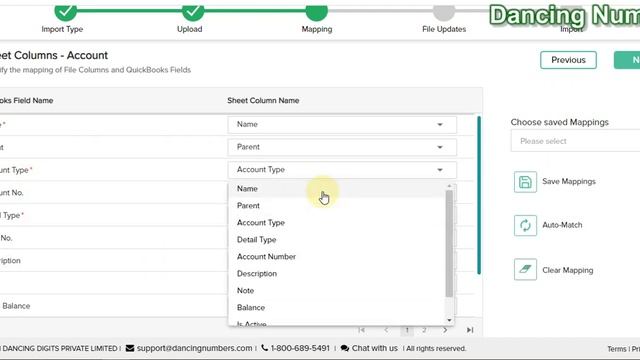This screenshot has width=640, height=360.
Task: Click the Previous button
Action: tap(568, 60)
